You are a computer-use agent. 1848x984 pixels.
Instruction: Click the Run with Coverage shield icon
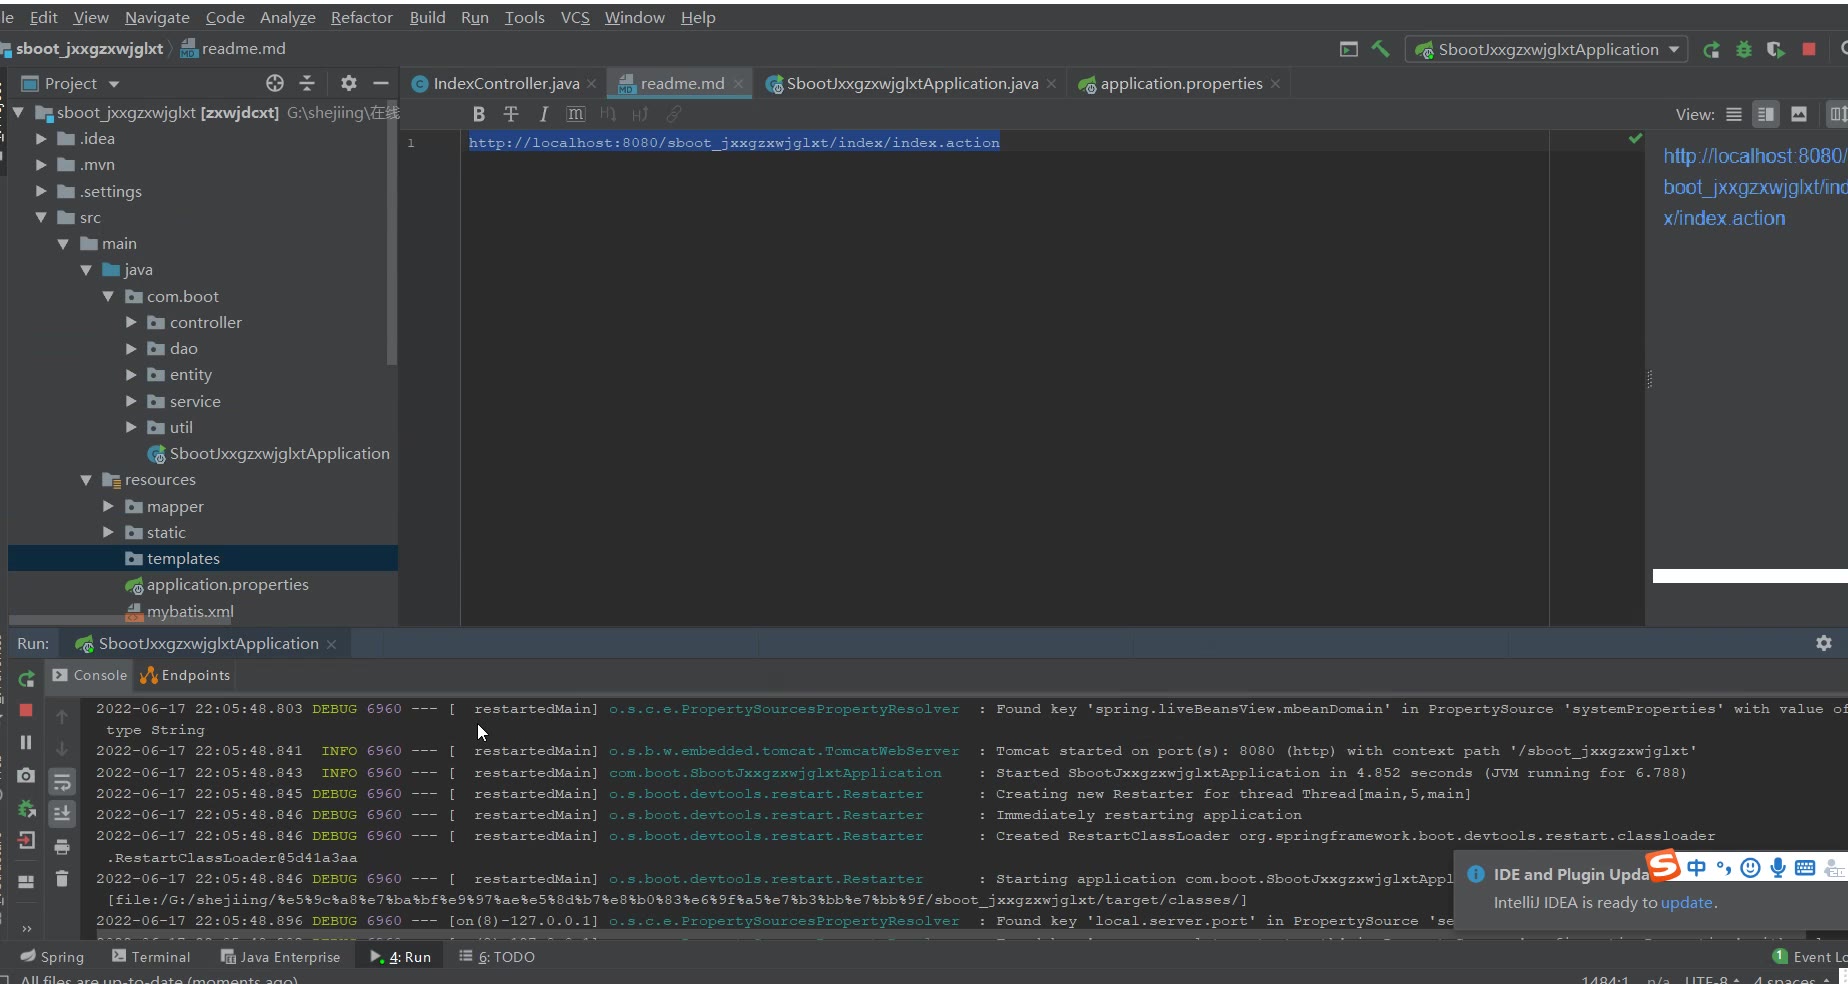(x=1776, y=49)
